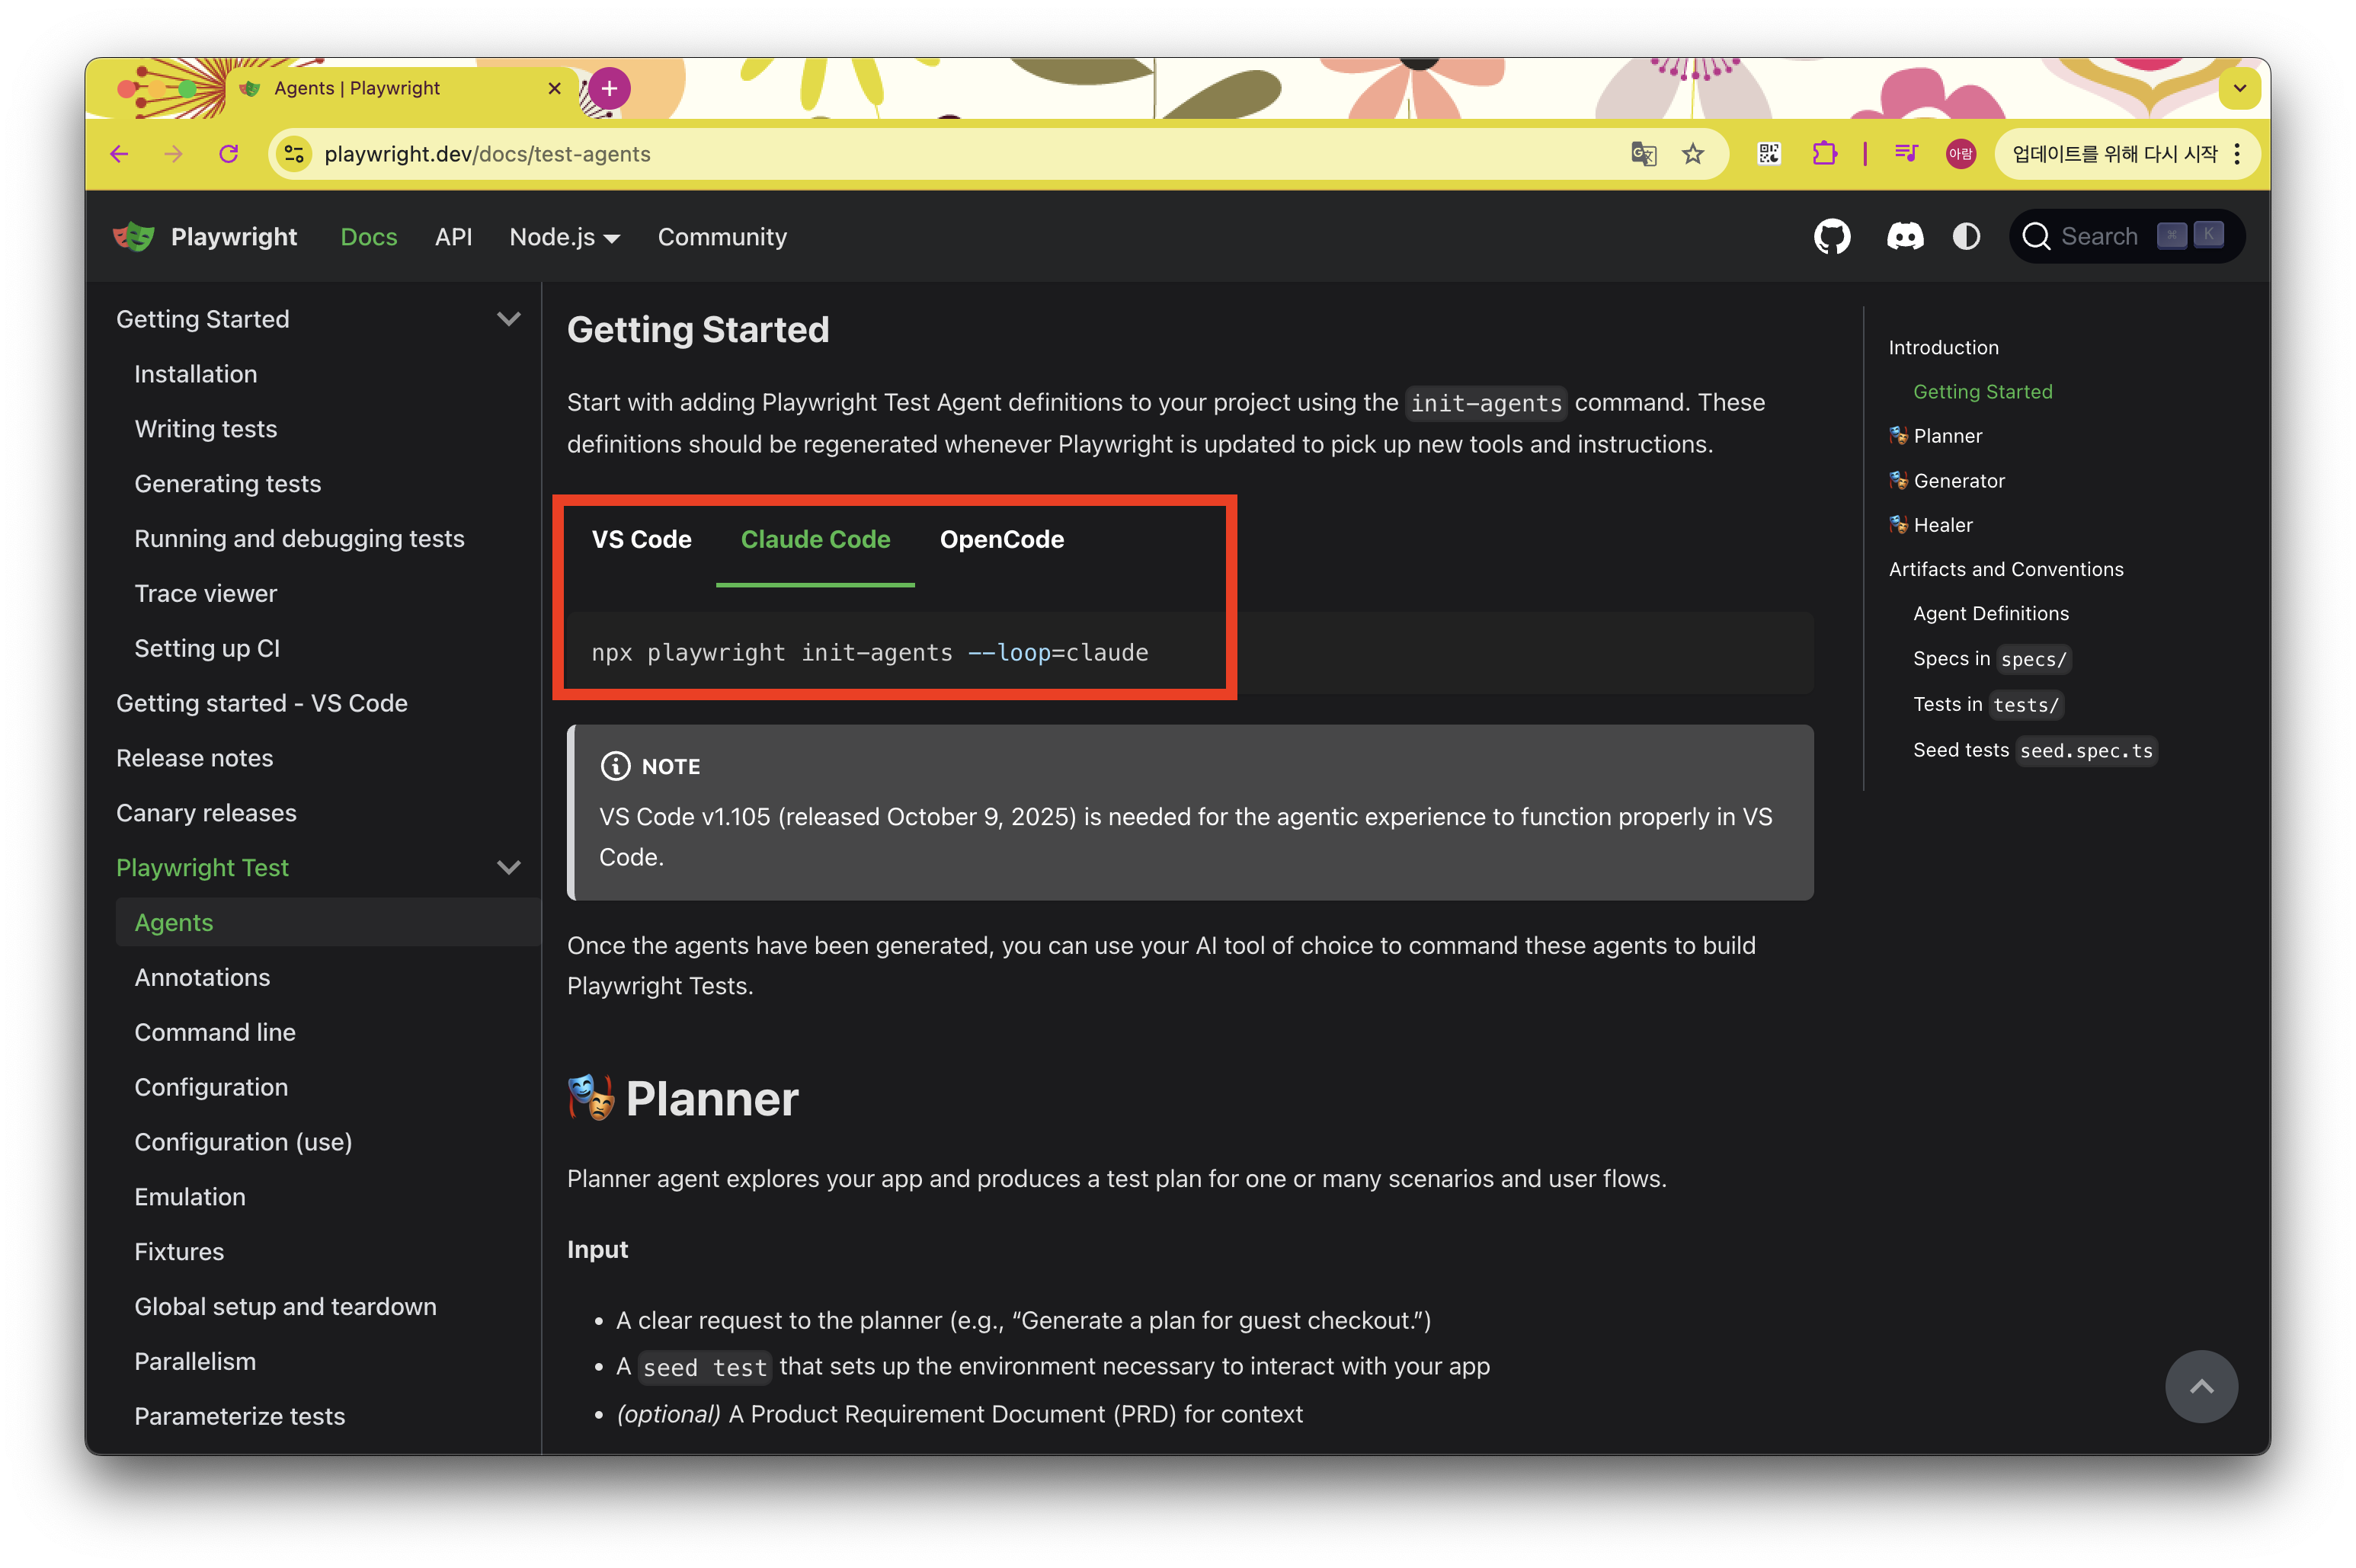Toggle dark and light mode

coord(1966,237)
